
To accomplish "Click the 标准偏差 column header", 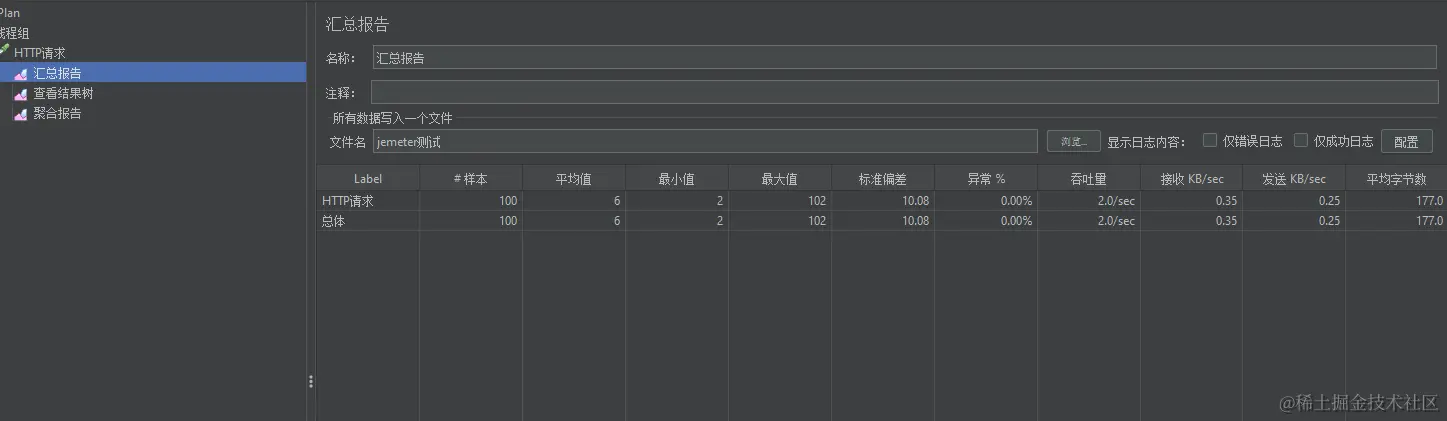I will (883, 179).
